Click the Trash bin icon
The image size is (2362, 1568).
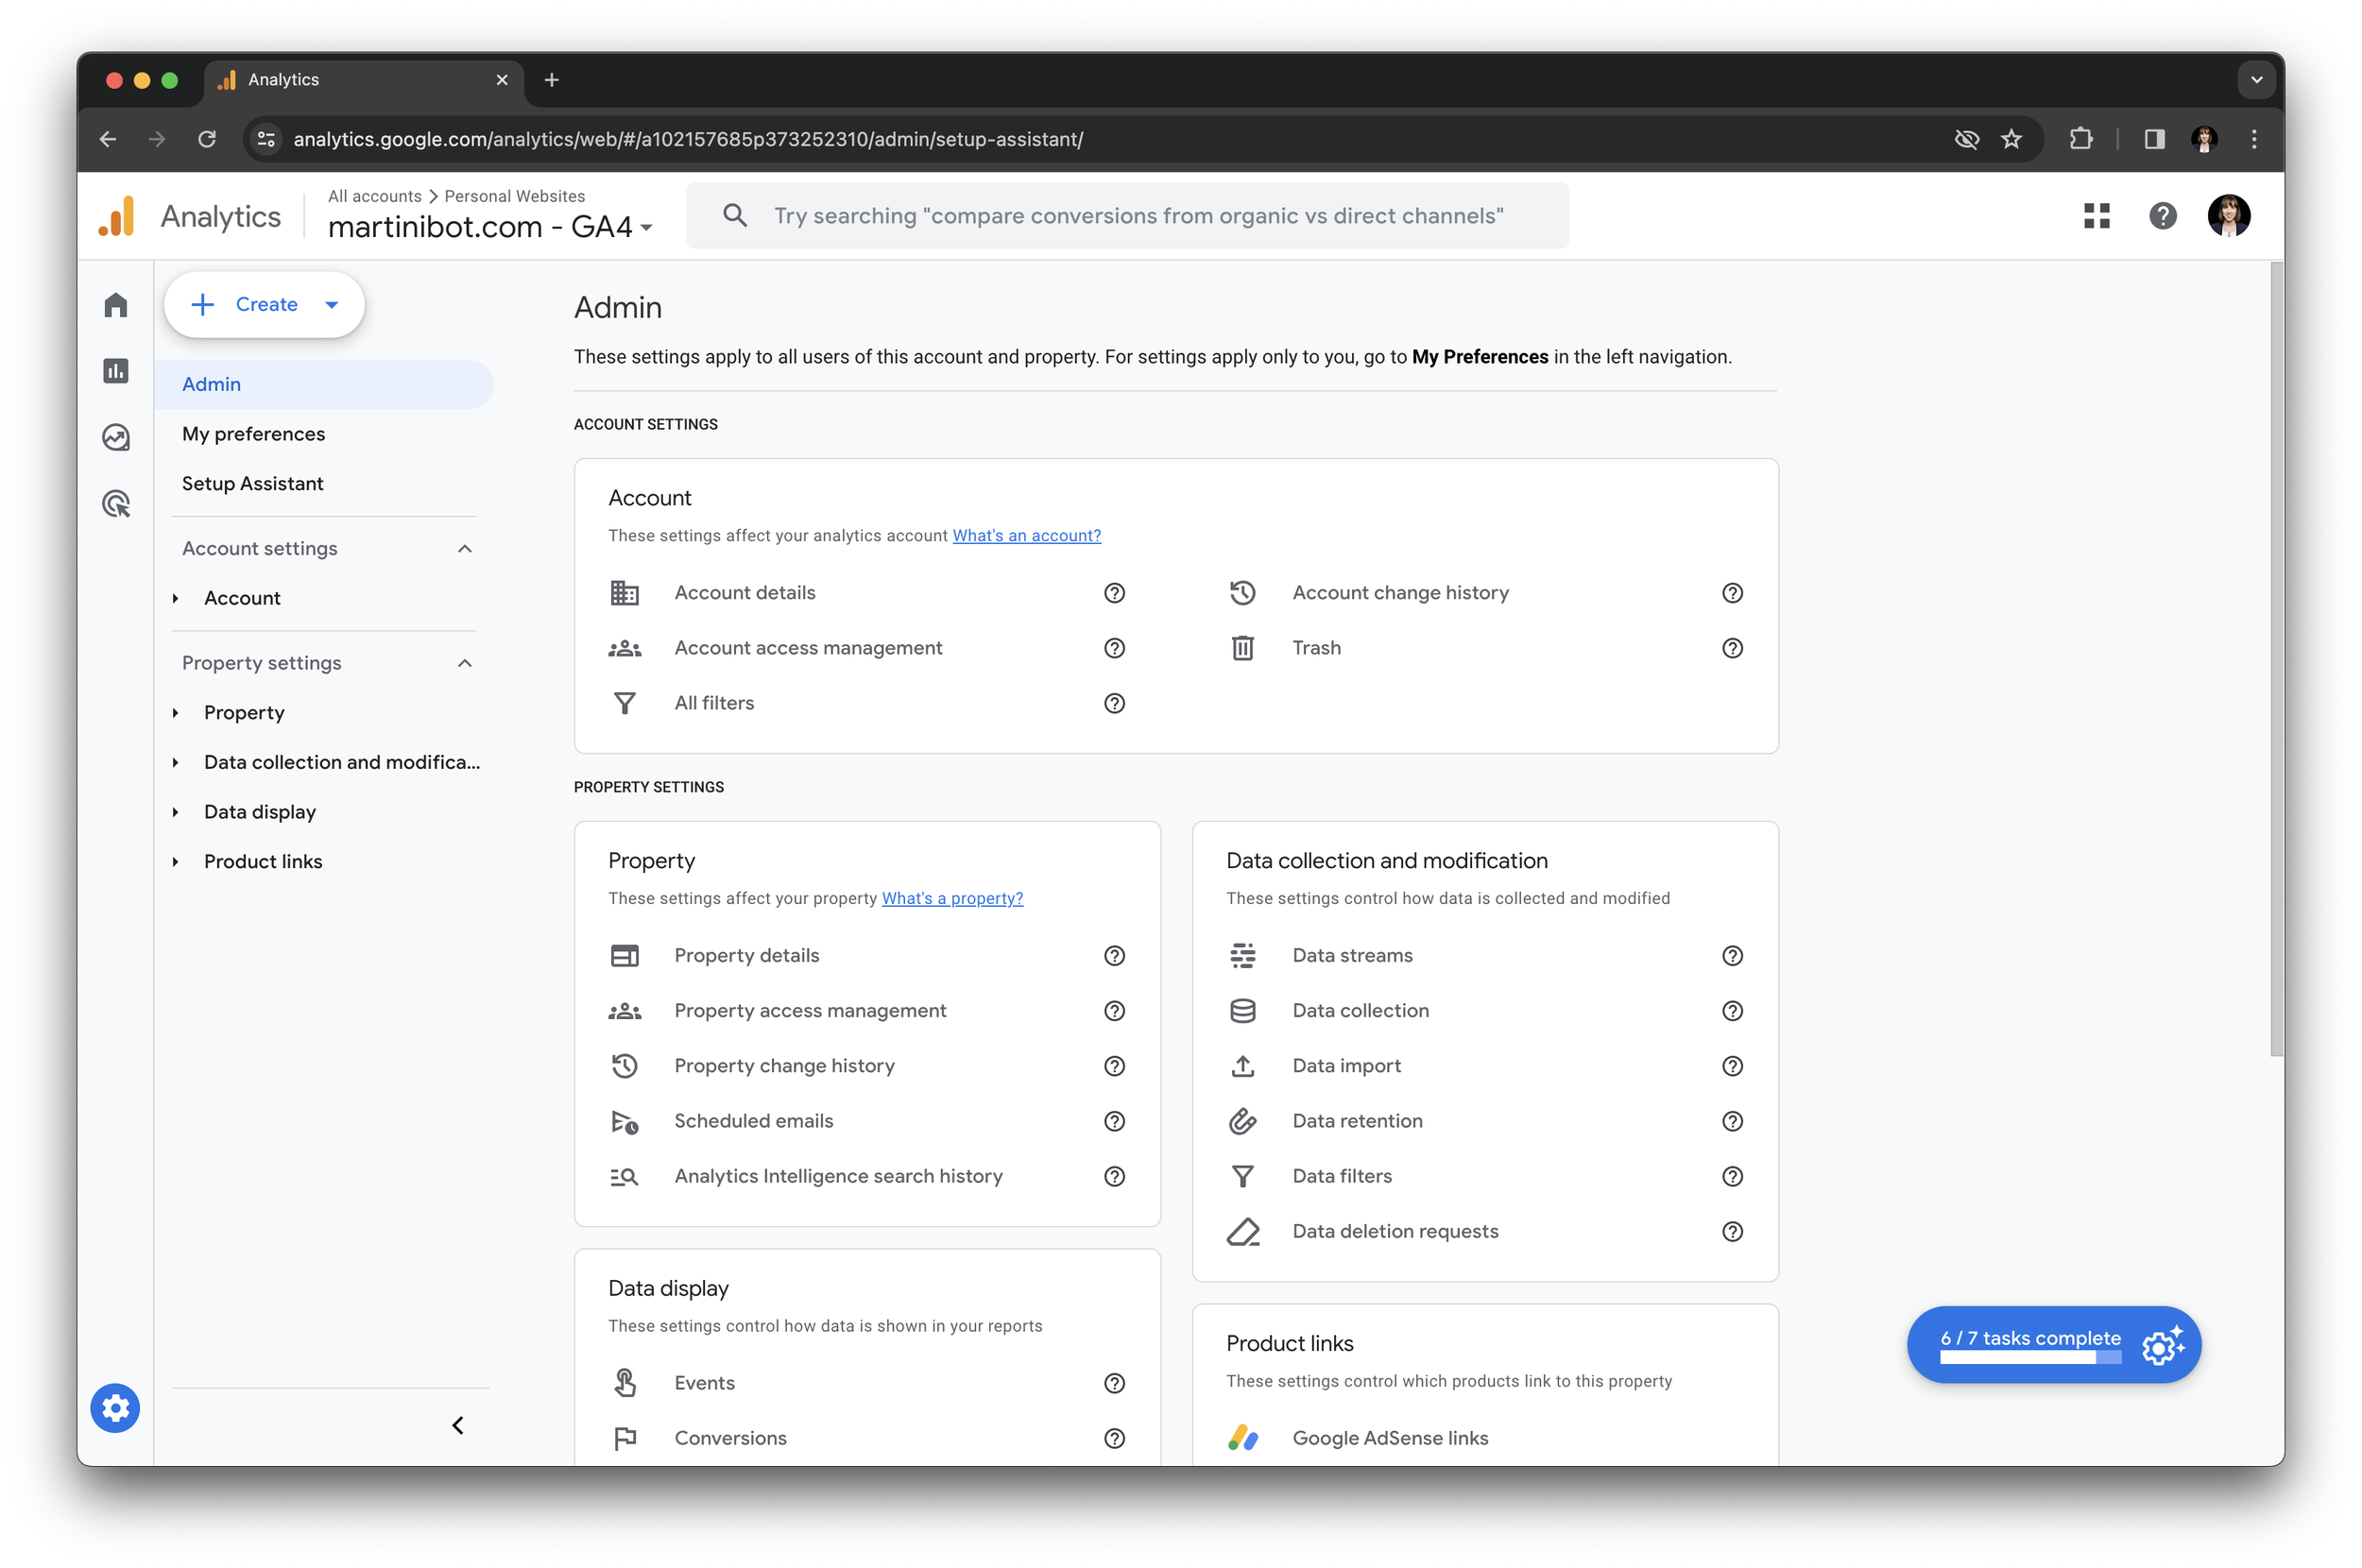pos(1242,648)
